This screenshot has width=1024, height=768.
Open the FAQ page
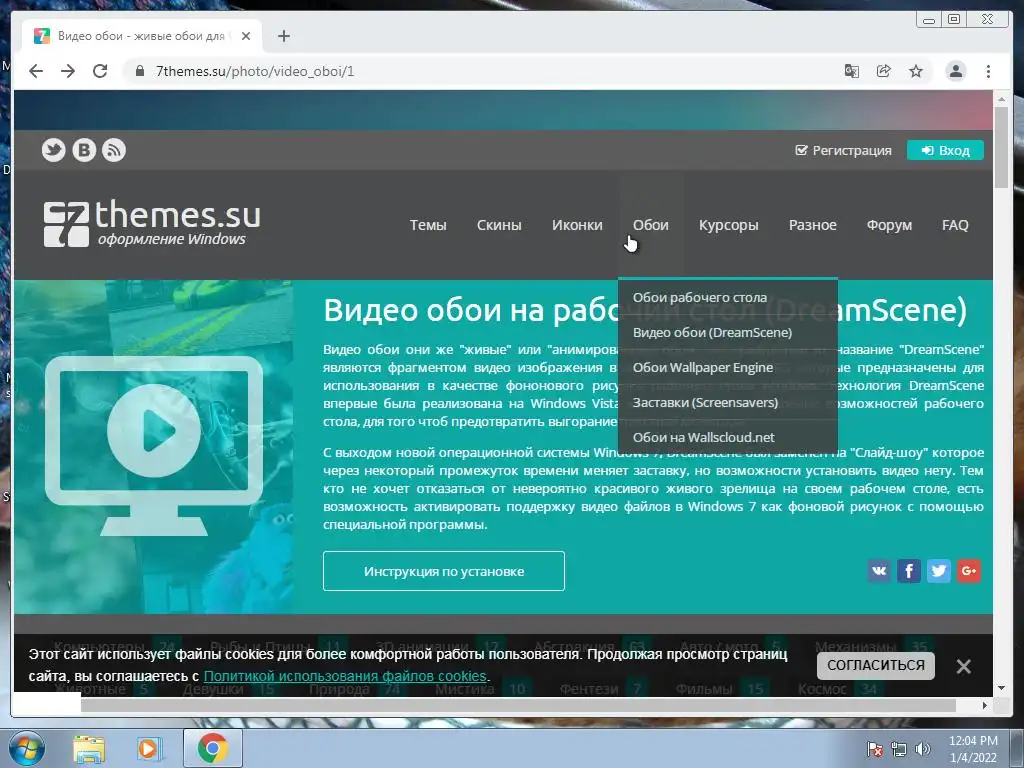955,225
